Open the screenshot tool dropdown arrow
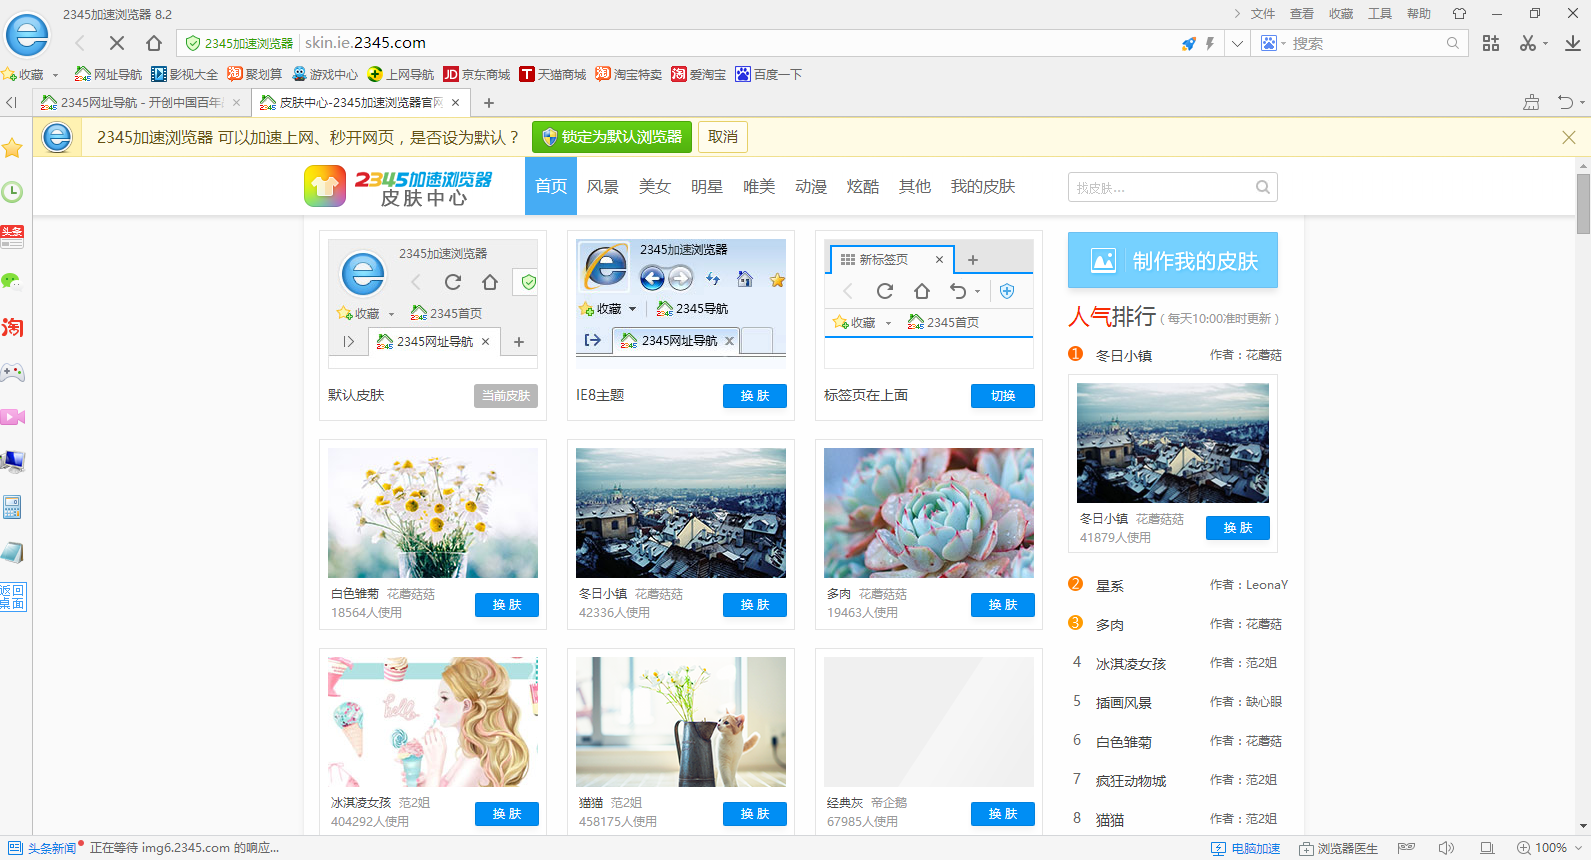This screenshot has height=860, width=1591. pos(1545,43)
